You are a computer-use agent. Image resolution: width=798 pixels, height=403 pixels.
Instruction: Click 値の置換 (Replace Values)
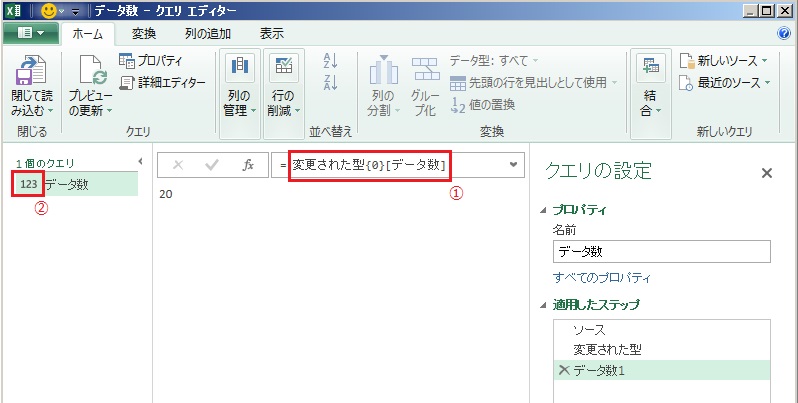coord(482,104)
